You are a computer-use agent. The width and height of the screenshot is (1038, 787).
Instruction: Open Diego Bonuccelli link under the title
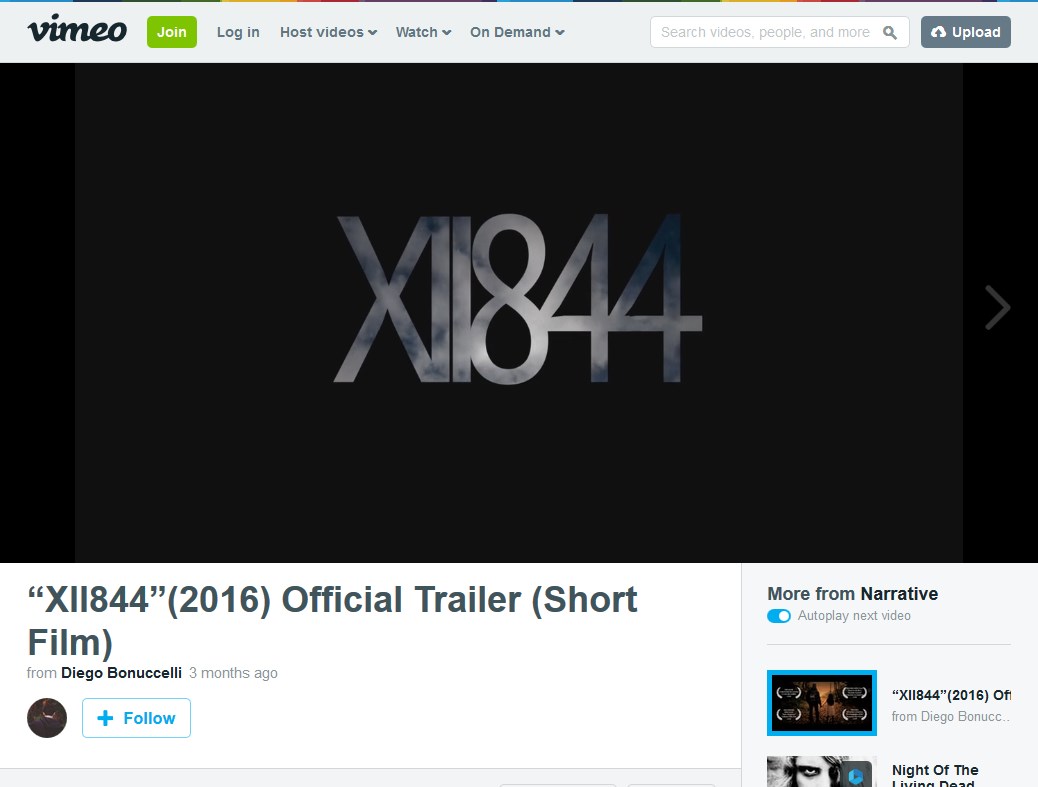pos(121,673)
